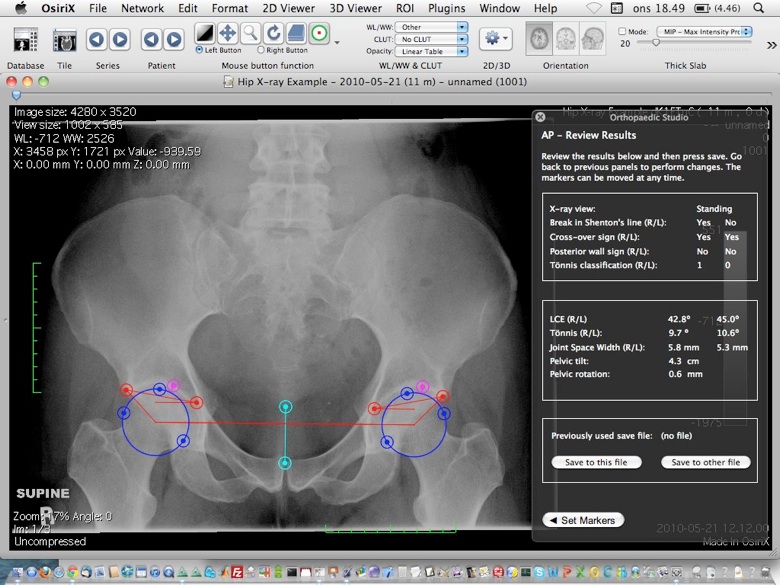Select the Zoom magnifier tool
The height and width of the screenshot is (585, 780).
pyautogui.click(x=250, y=33)
